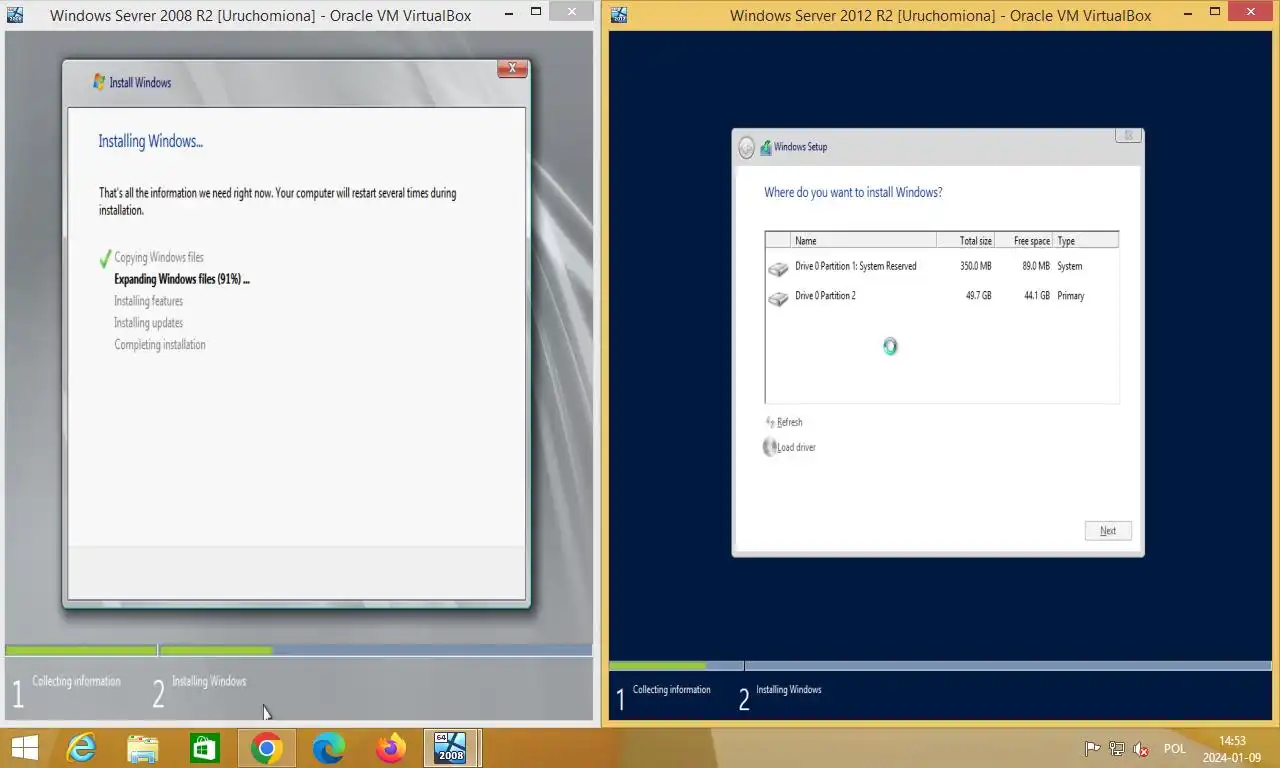Click the Partition 2 disk drive icon

[778, 298]
